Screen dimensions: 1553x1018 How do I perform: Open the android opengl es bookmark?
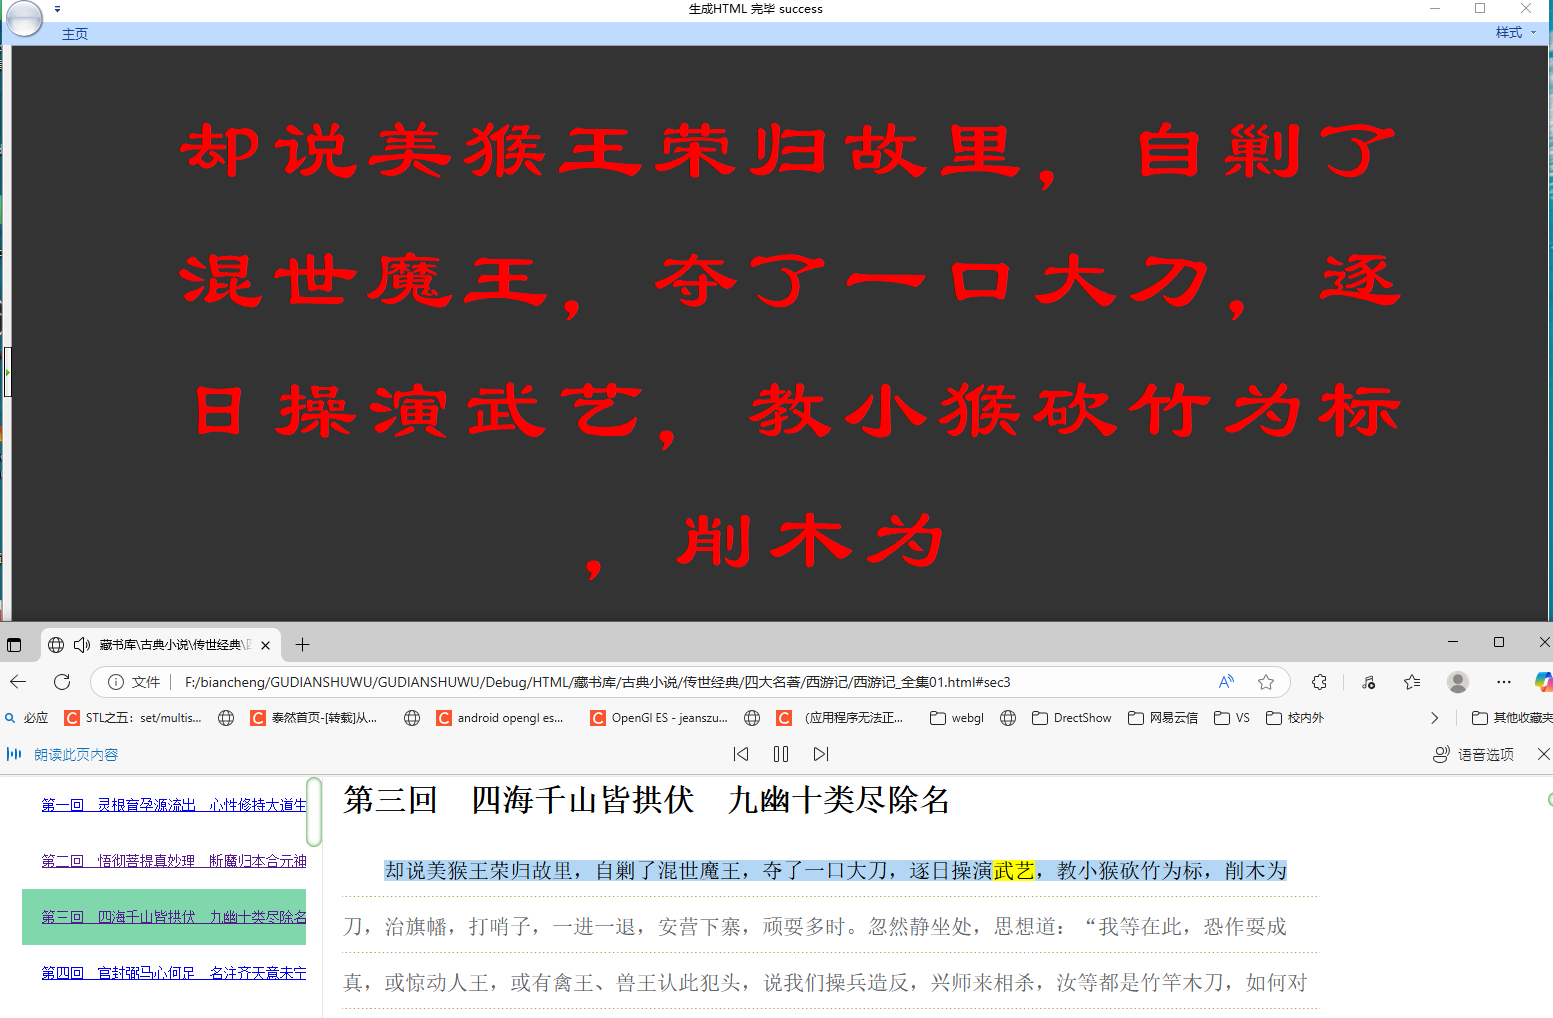pyautogui.click(x=500, y=718)
